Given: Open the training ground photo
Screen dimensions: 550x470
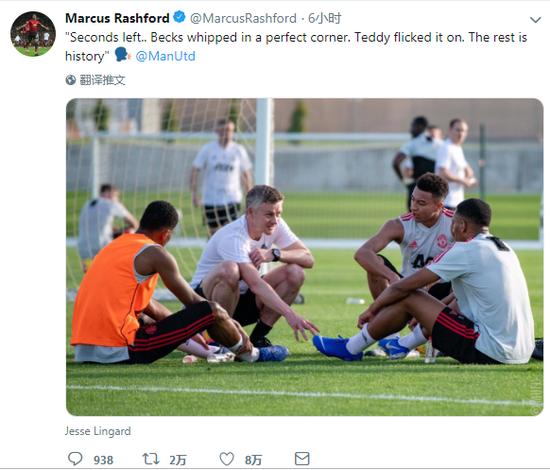Looking at the screenshot, I should click(x=304, y=257).
